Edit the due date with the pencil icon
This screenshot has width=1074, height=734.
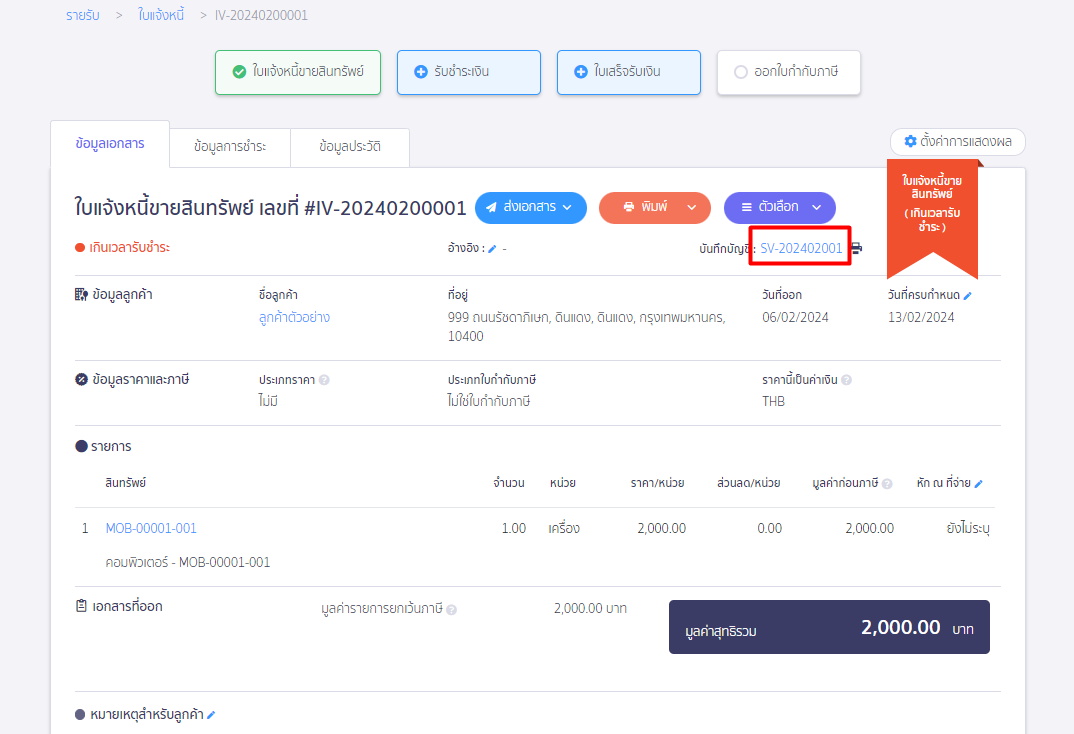point(968,296)
